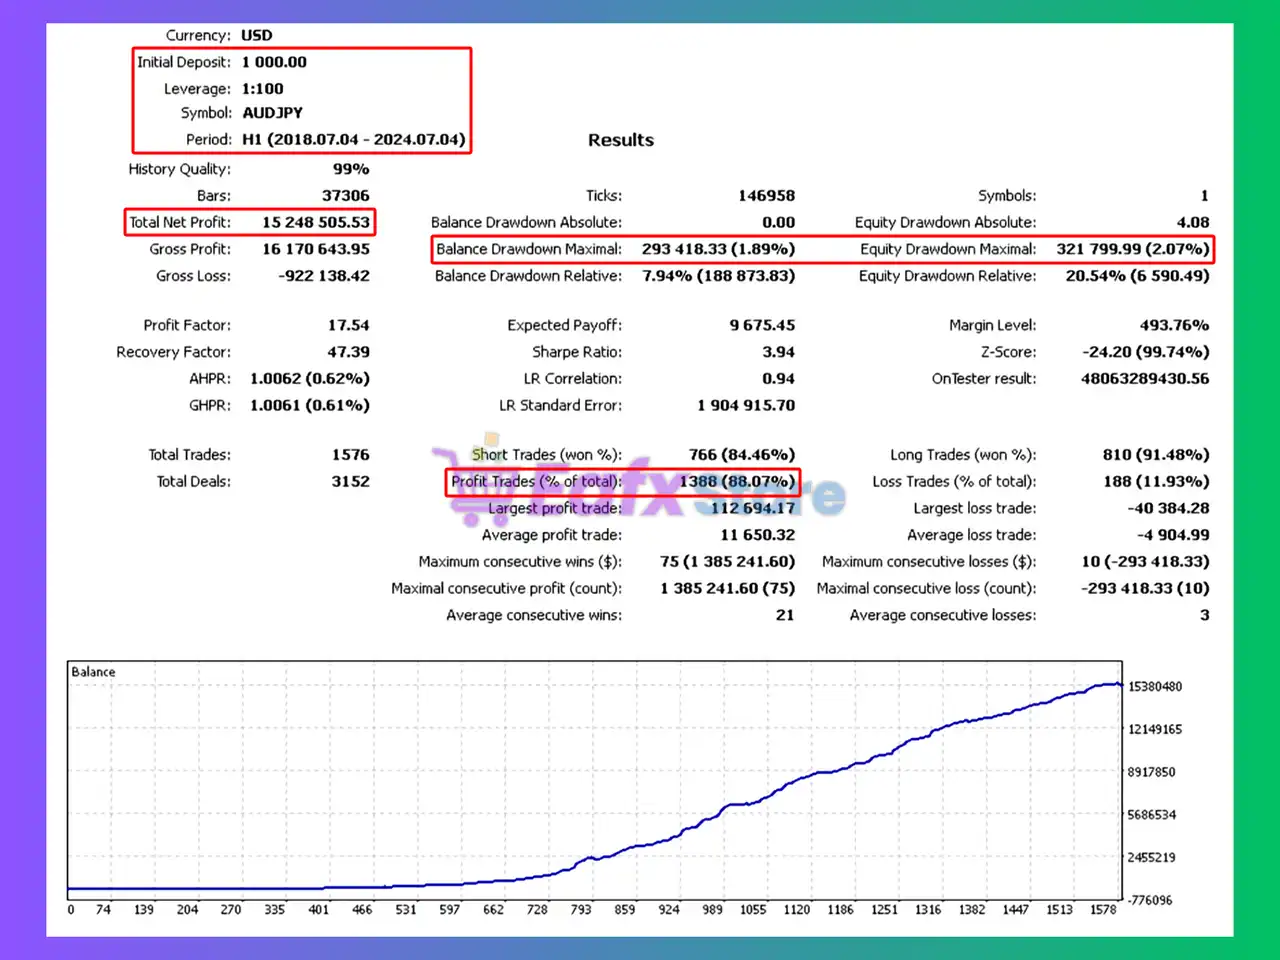The image size is (1280, 960).
Task: Click the Profit Factor value 17.54
Action: coord(348,325)
